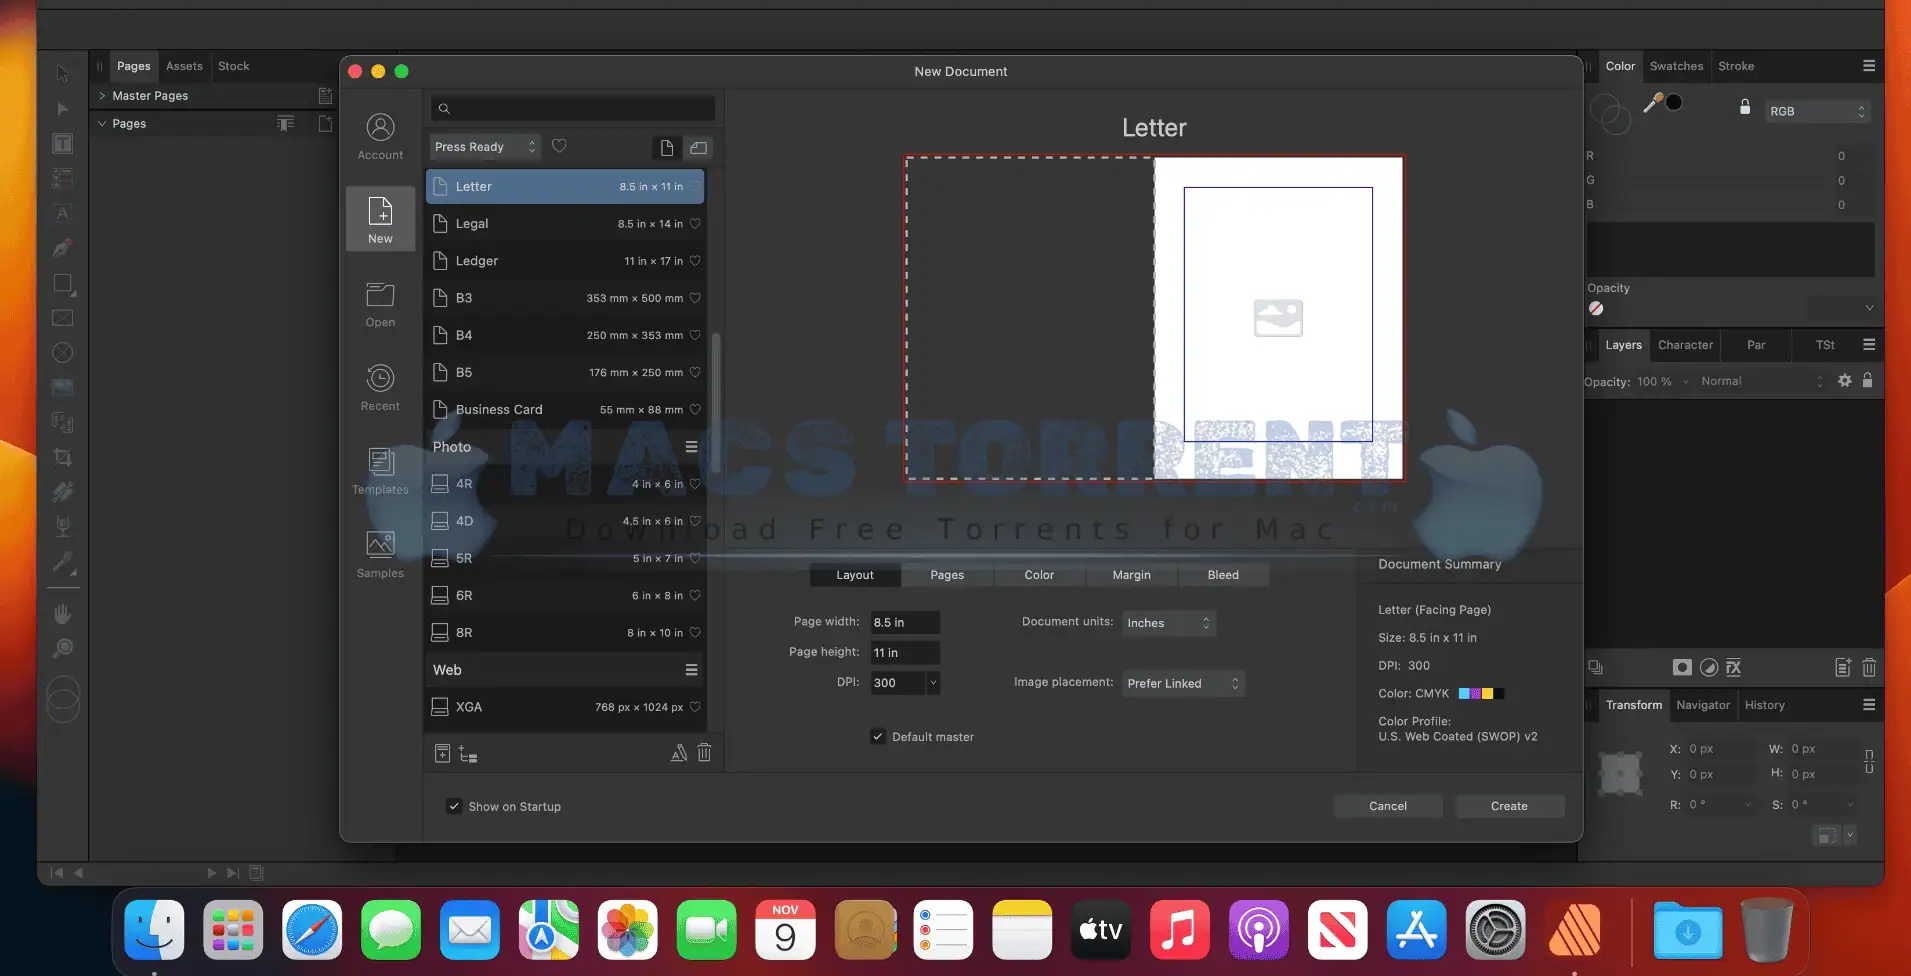
Task: Open the DPI dropdown arrow
Action: tap(933, 683)
